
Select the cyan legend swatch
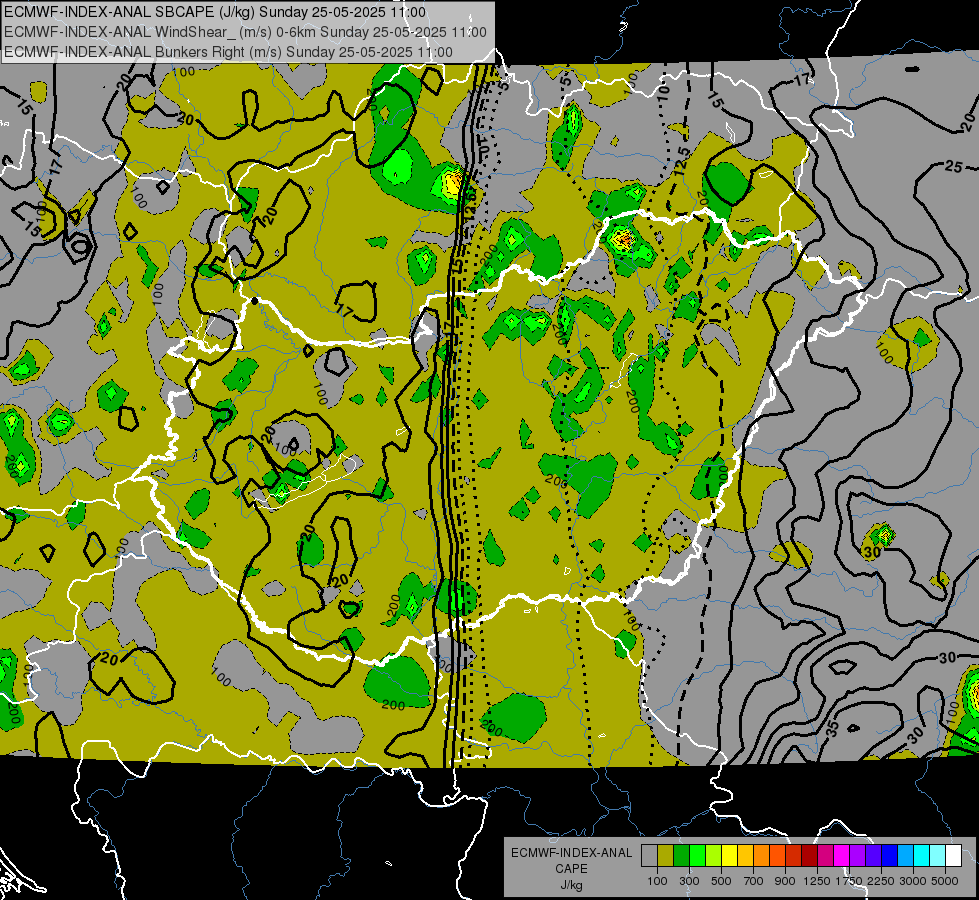[921, 856]
